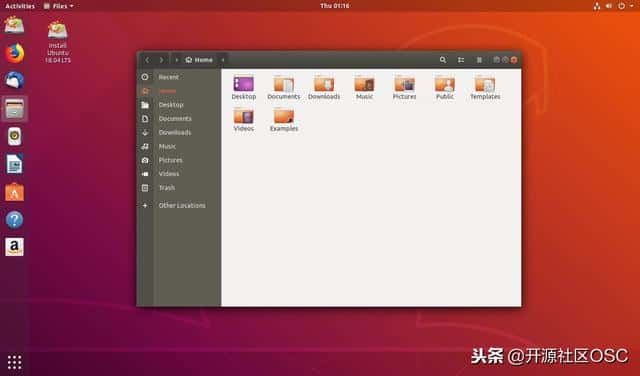Viewport: 640px width, 376px height.
Task: Open Rhythmbox music player from the dock
Action: pos(15,136)
